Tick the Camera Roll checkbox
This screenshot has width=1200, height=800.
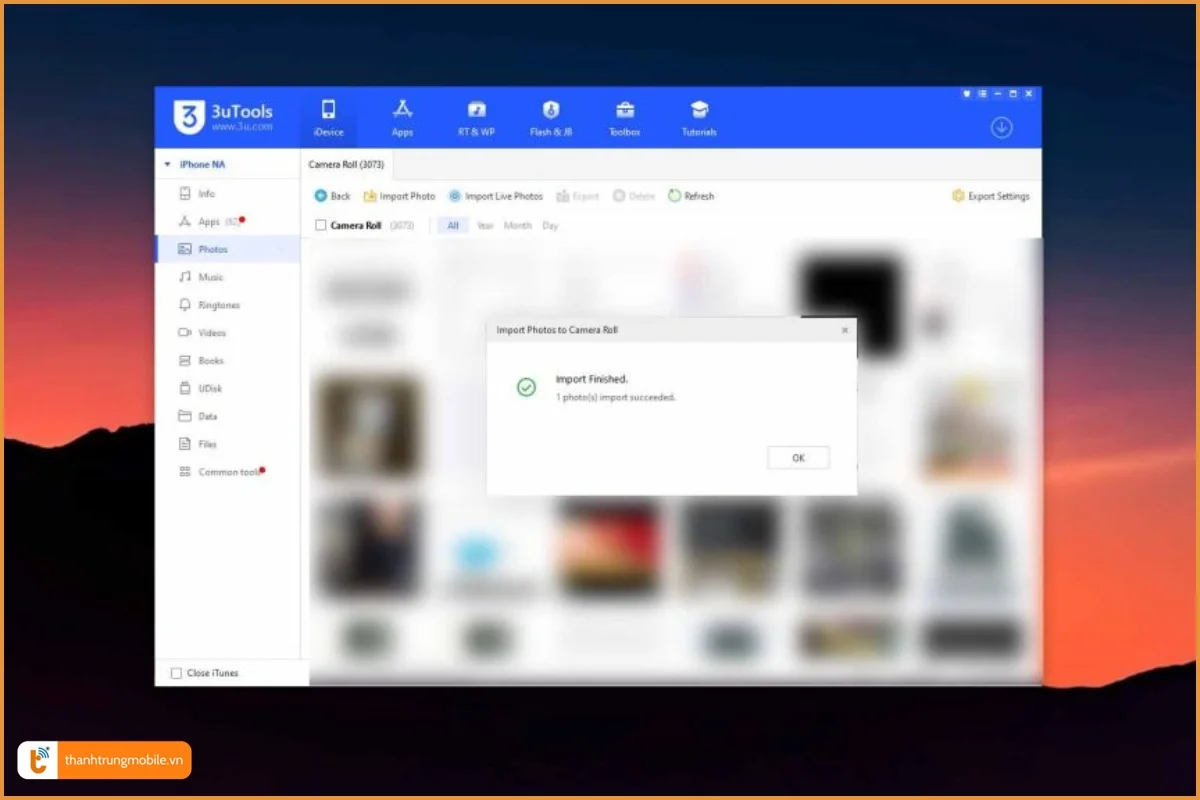tap(321, 226)
